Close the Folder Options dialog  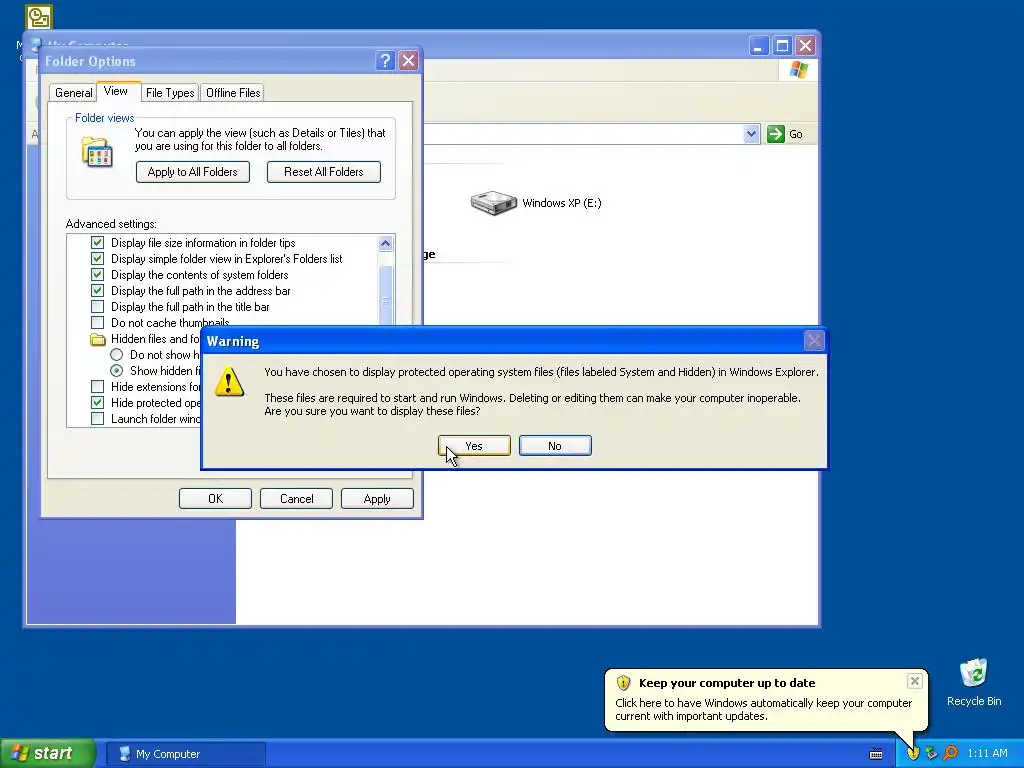[408, 61]
